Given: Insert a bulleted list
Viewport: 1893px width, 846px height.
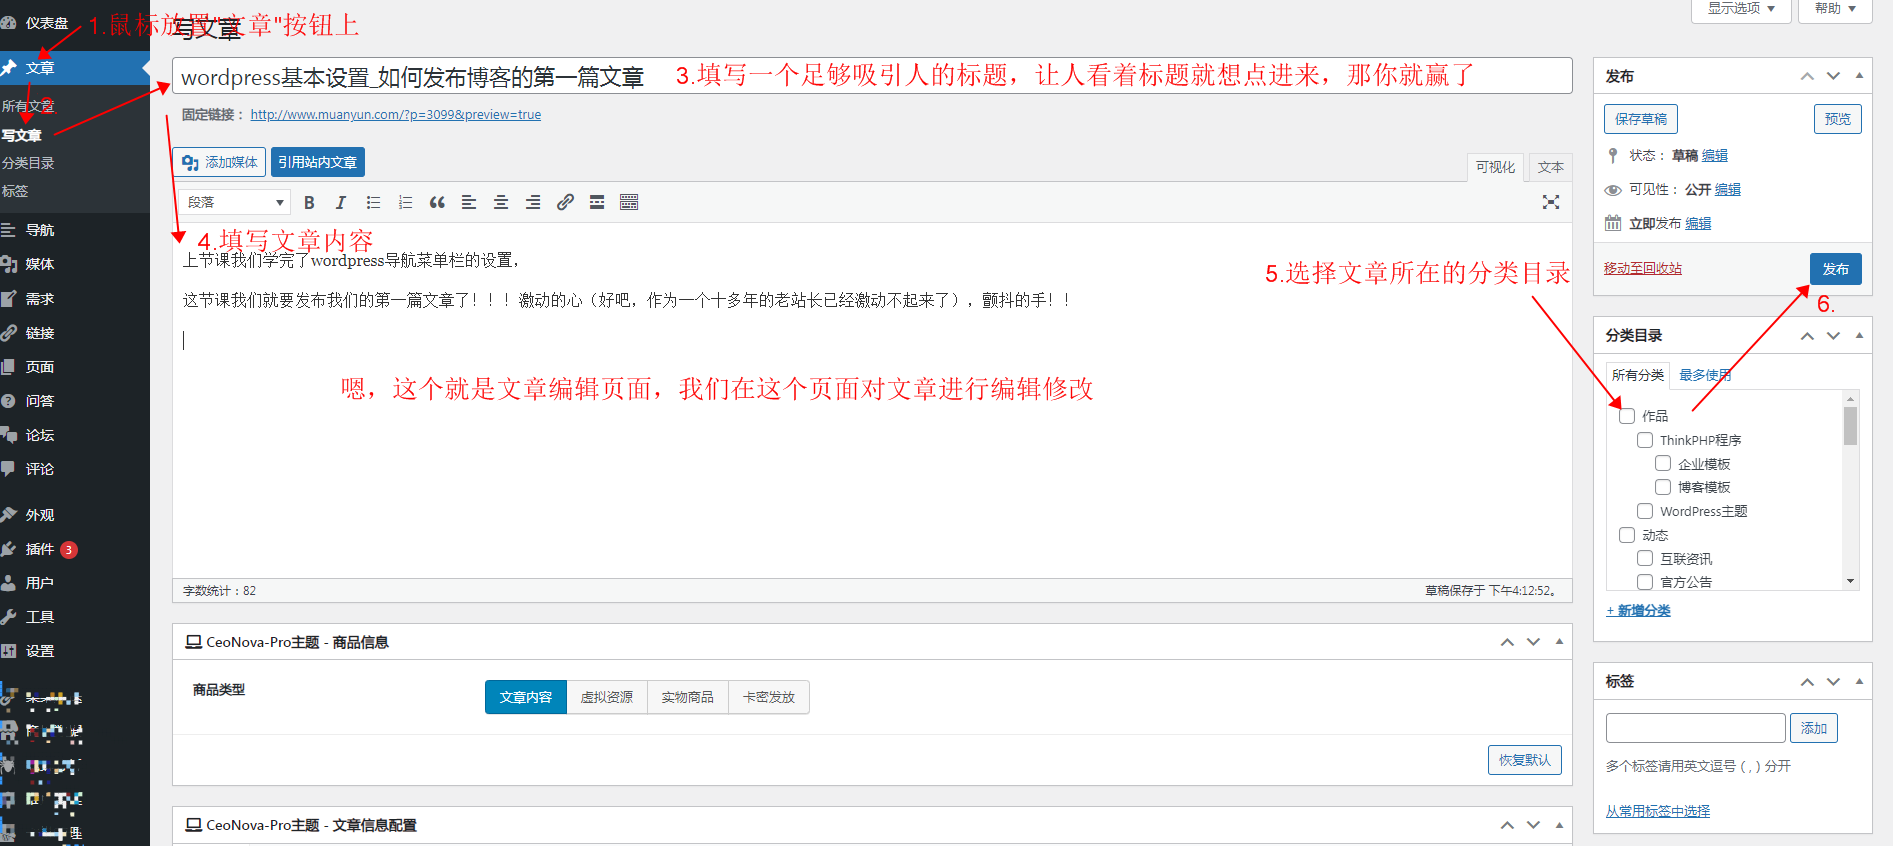Looking at the screenshot, I should 373,202.
